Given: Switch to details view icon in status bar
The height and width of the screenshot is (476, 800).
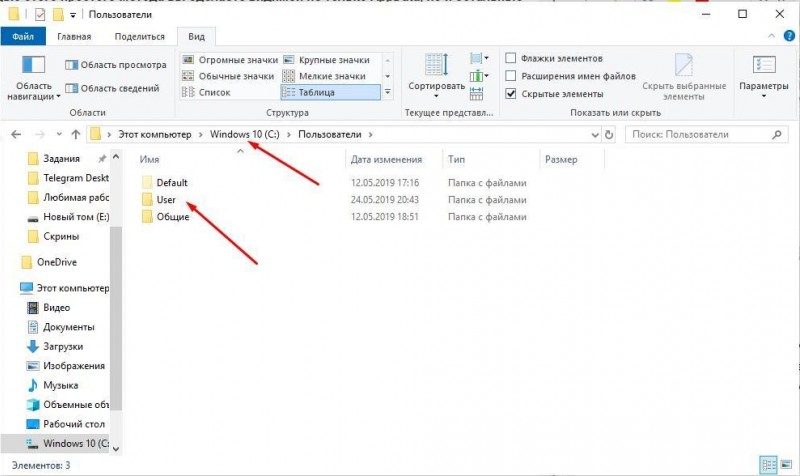Looking at the screenshot, I should click(768, 465).
